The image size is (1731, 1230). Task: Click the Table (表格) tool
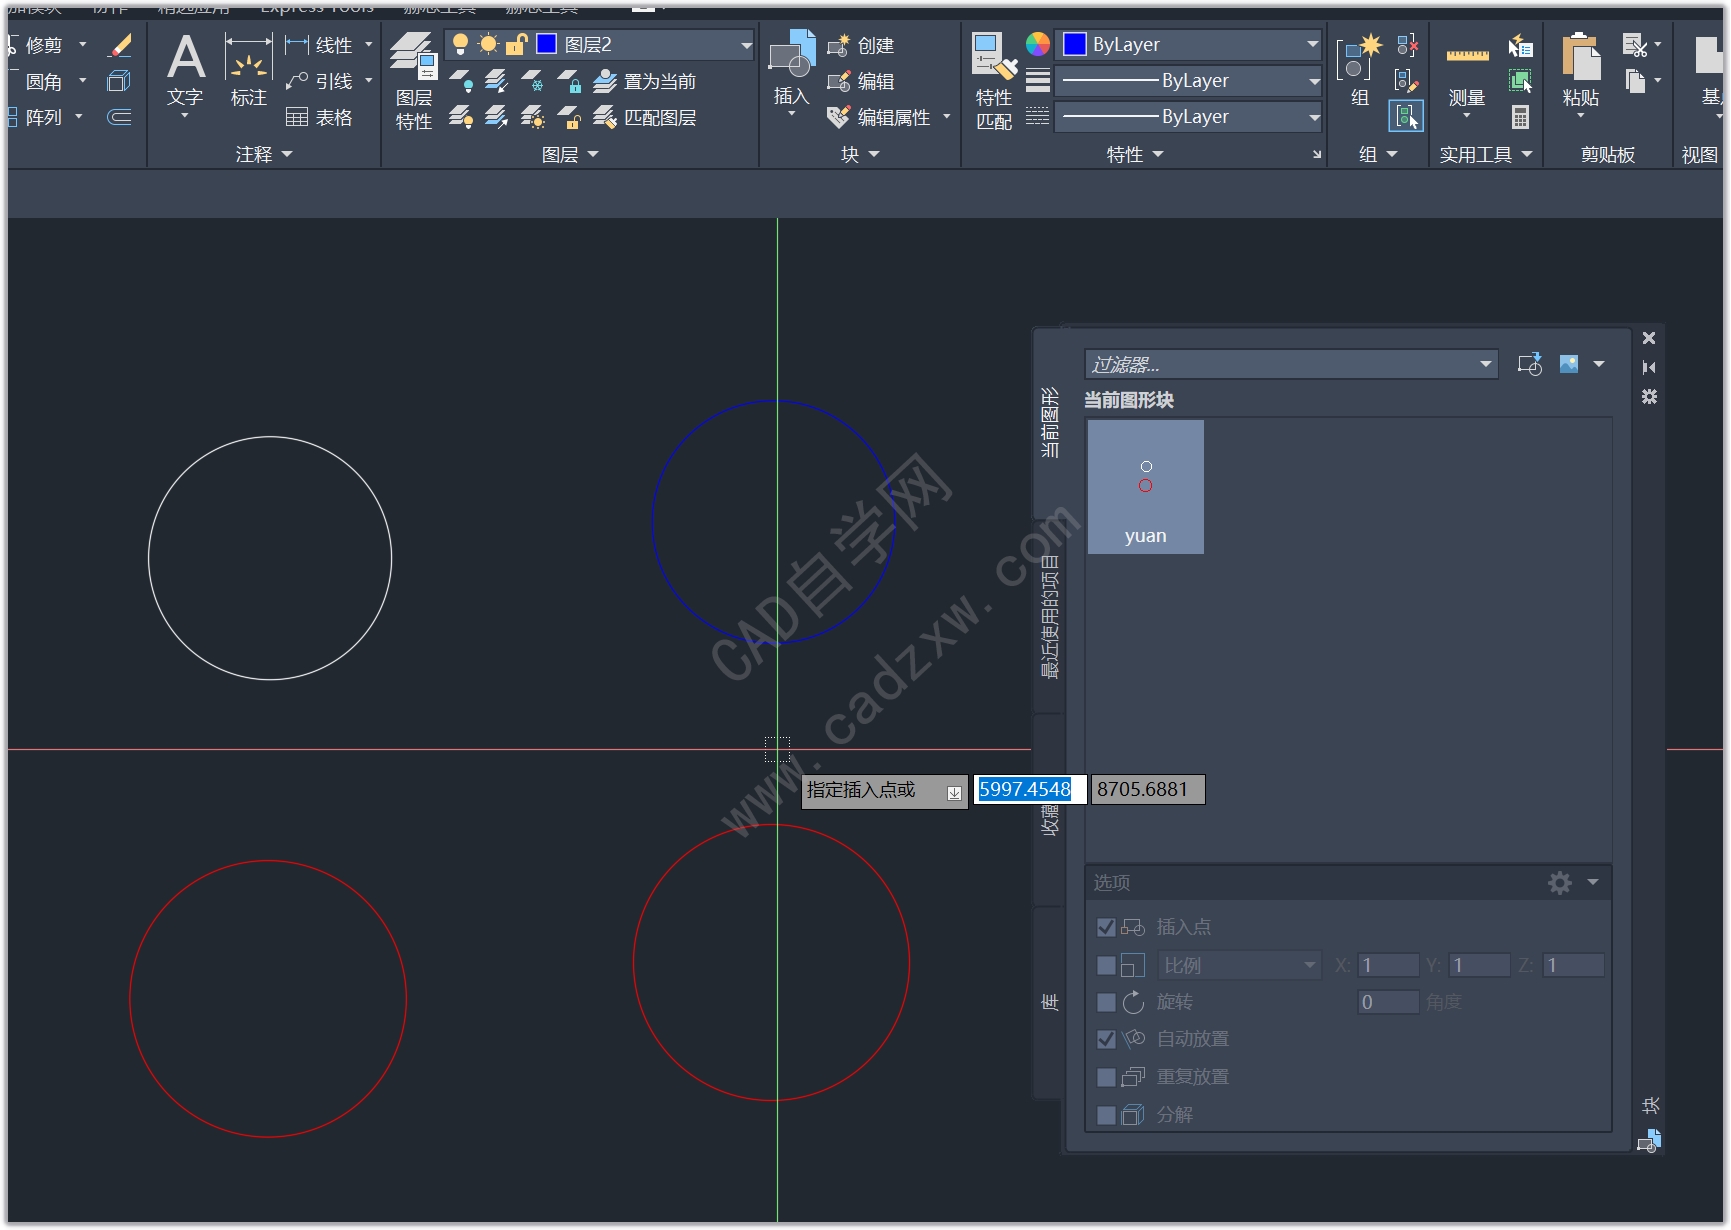(x=319, y=118)
